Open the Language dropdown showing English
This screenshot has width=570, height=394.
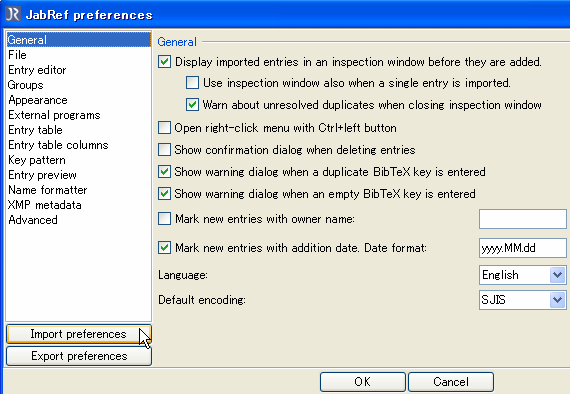[522, 275]
